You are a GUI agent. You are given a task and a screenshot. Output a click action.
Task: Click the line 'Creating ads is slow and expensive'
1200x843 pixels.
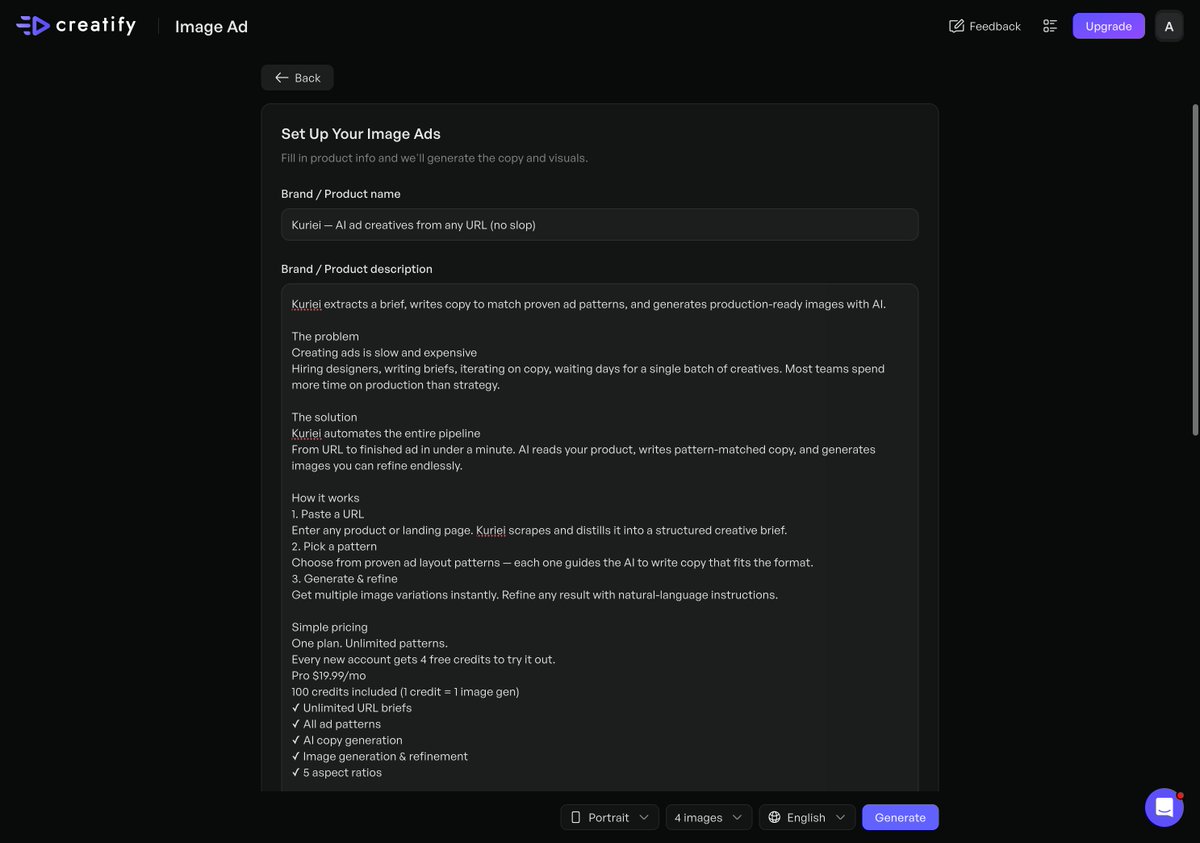point(384,353)
